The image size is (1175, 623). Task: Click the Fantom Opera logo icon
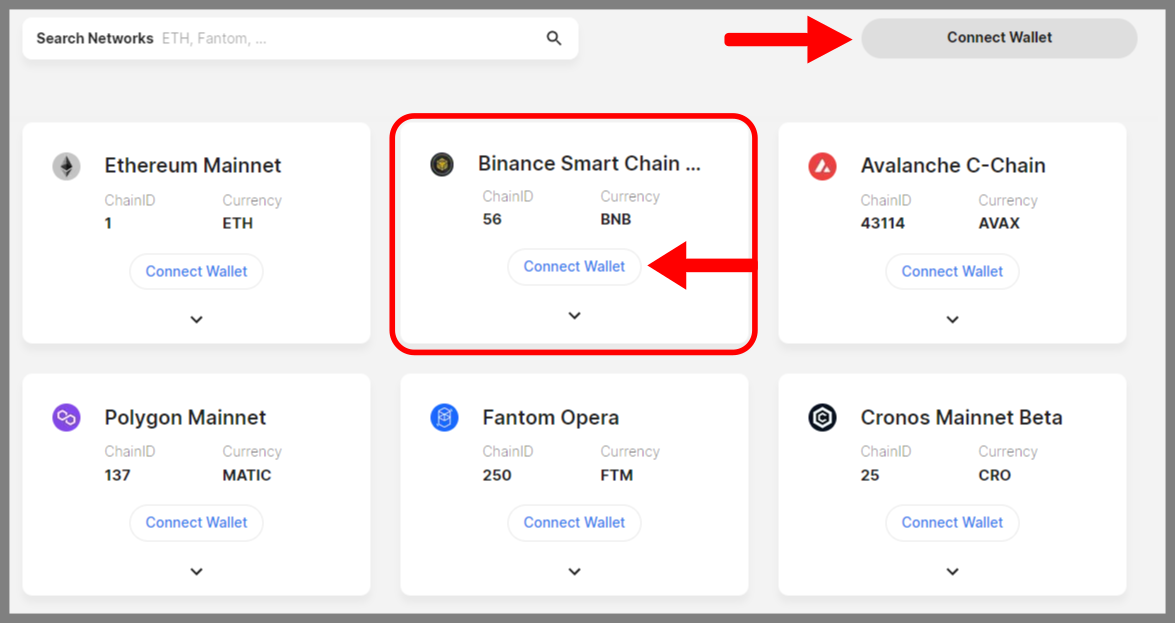[444, 417]
